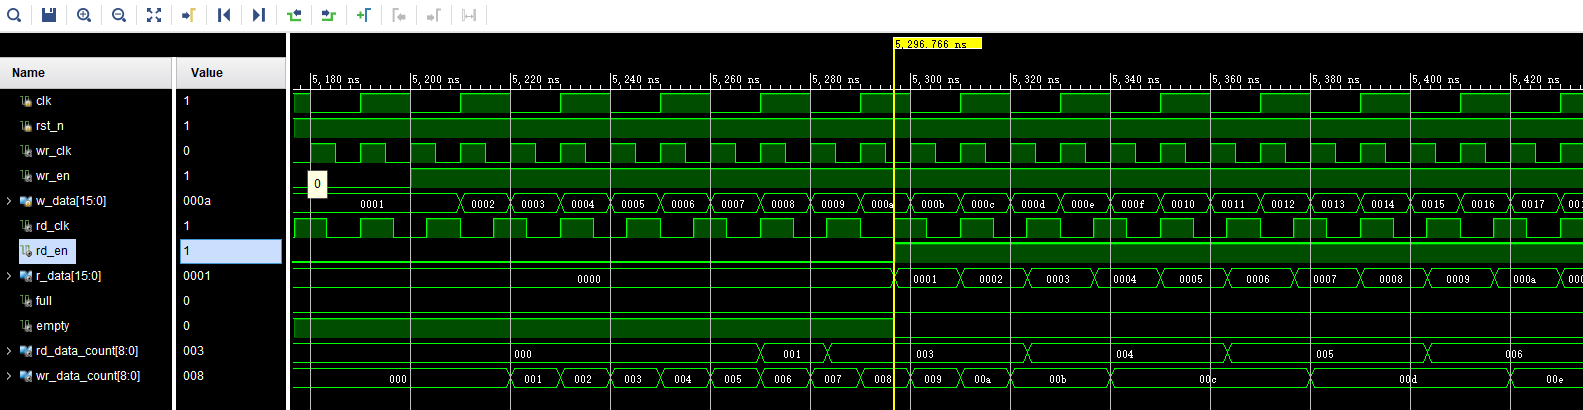The height and width of the screenshot is (410, 1583).
Task: Jump to time zero
Action: click(224, 15)
